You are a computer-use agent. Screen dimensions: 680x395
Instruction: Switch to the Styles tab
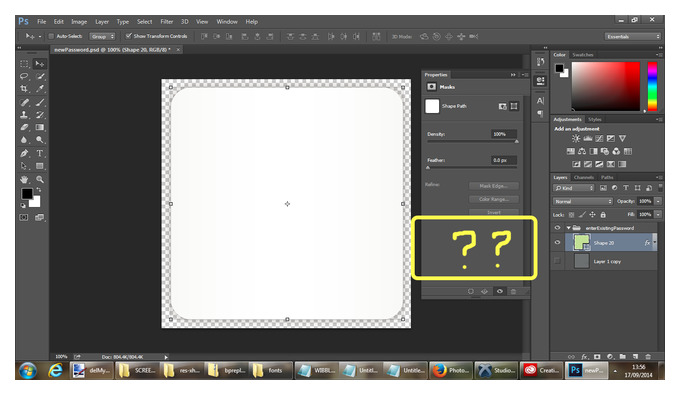click(x=595, y=119)
